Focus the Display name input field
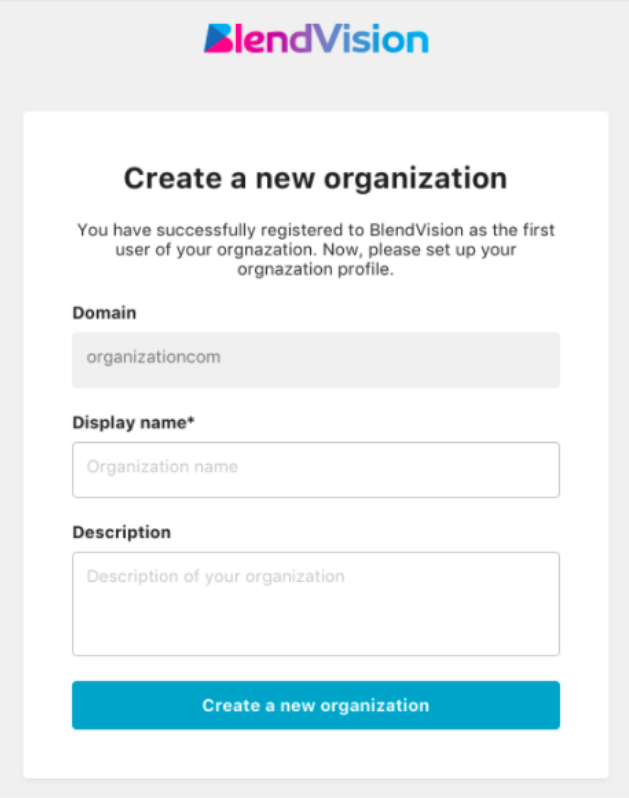 (x=315, y=469)
